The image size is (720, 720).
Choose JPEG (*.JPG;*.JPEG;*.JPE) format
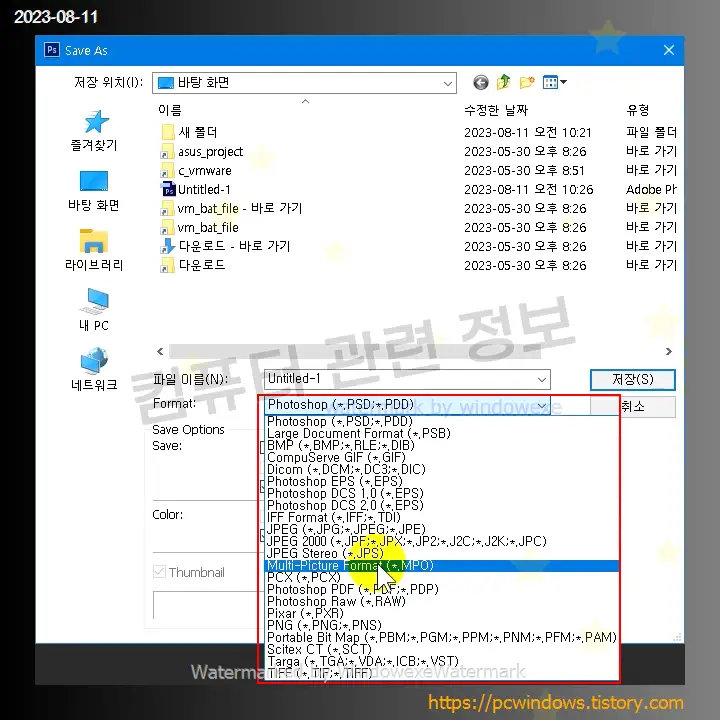442,529
